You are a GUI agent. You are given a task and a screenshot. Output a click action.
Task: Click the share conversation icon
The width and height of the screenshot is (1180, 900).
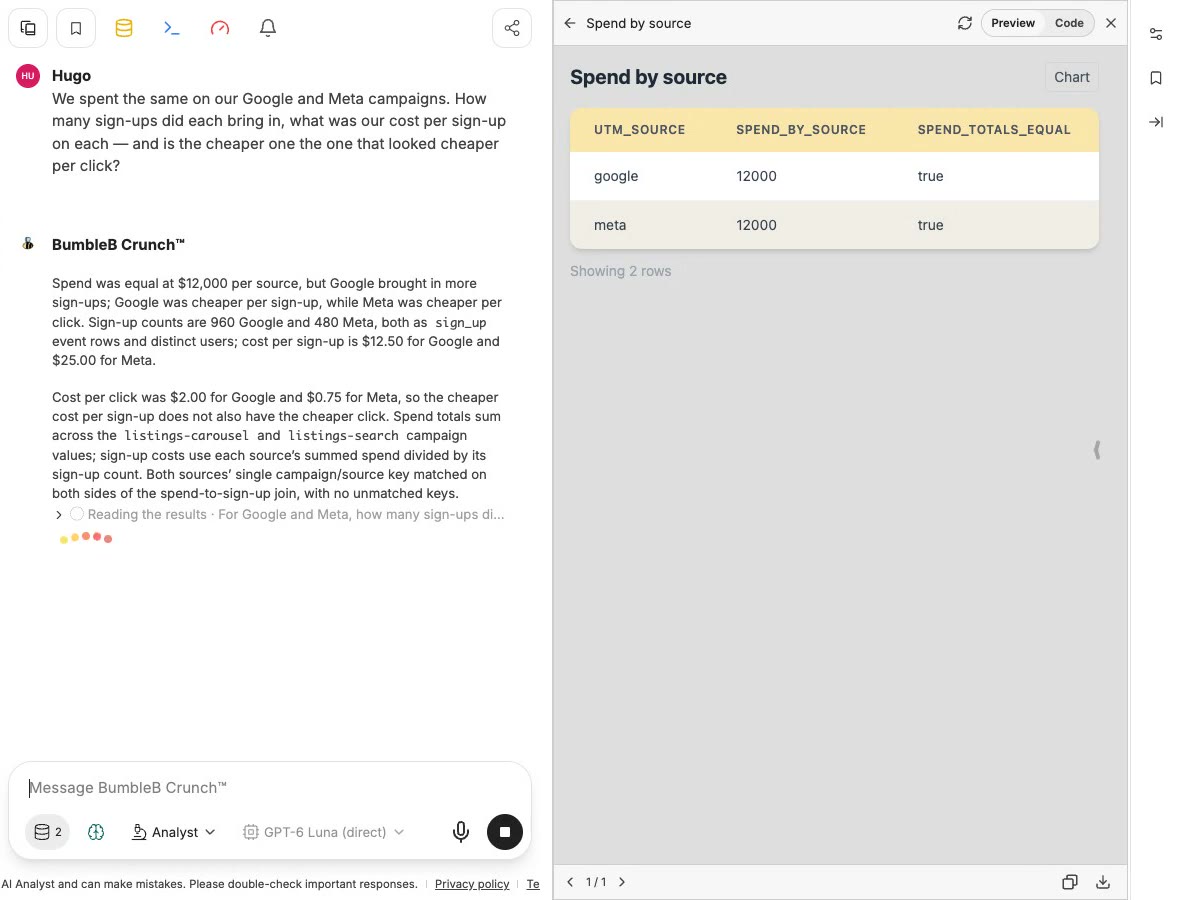pyautogui.click(x=512, y=28)
